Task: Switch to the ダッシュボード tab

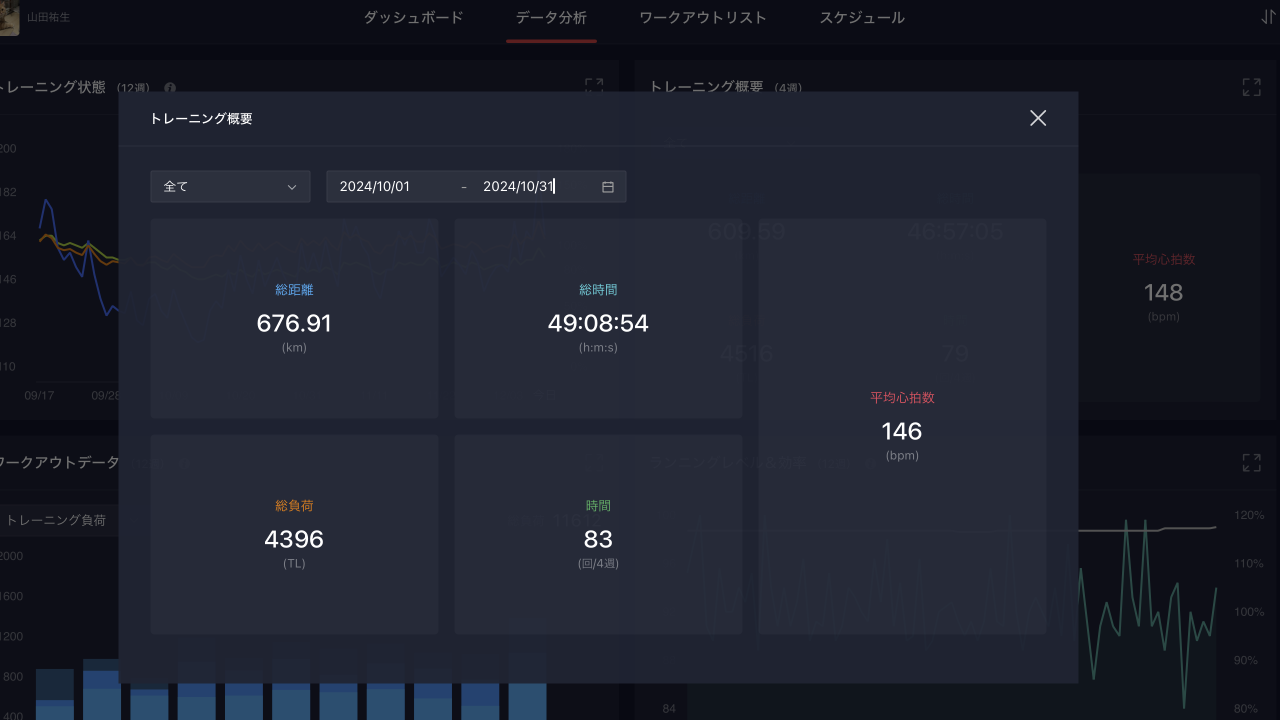Action: pos(413,18)
